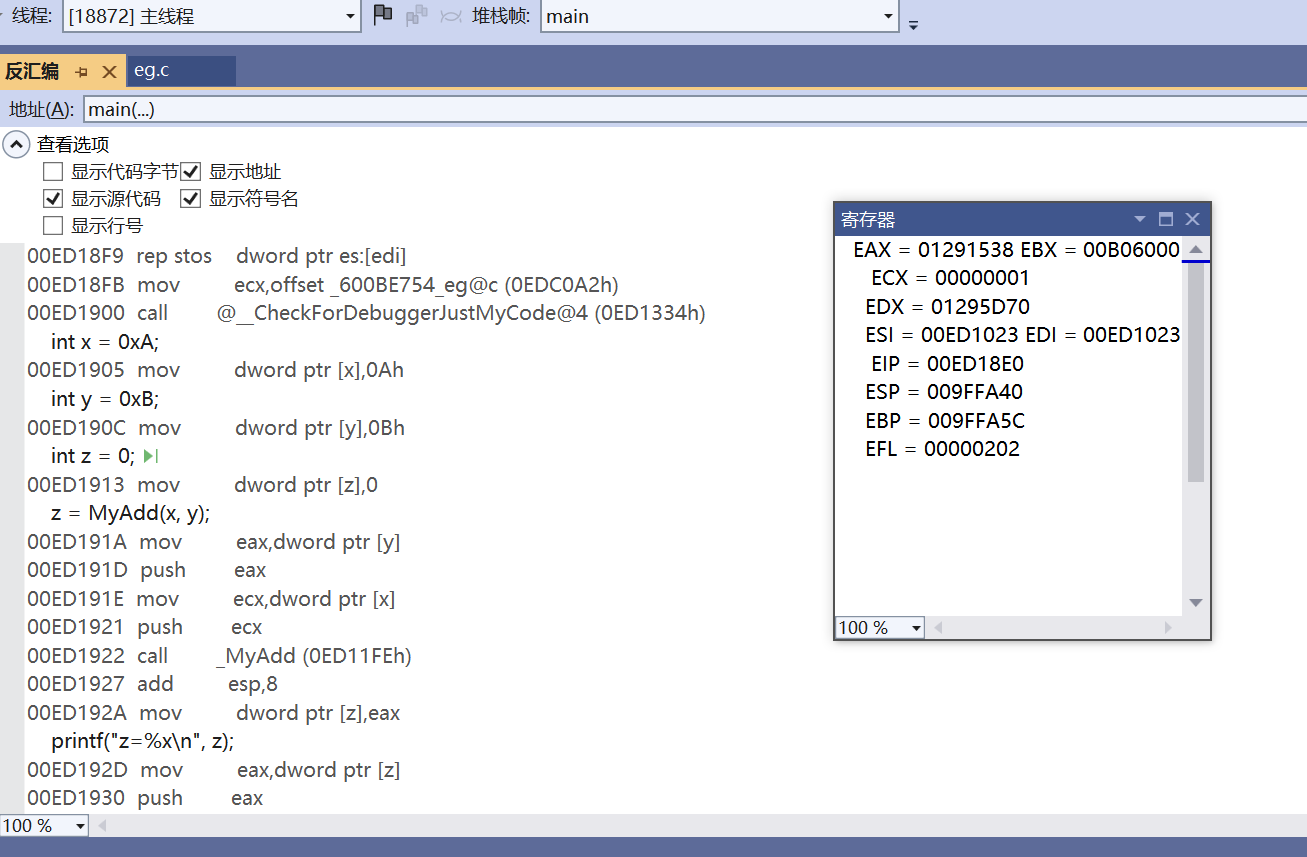Click the 00ED192D mov eax,dword ptr [z] line
Viewport: 1307px width, 857px height.
point(214,770)
